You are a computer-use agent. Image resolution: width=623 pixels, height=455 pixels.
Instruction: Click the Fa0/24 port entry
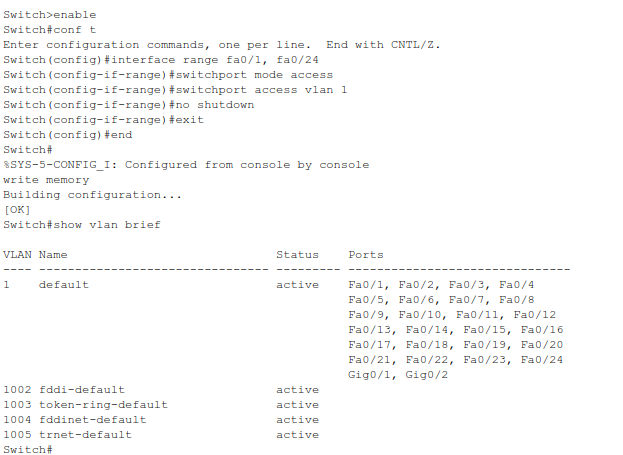tap(542, 360)
